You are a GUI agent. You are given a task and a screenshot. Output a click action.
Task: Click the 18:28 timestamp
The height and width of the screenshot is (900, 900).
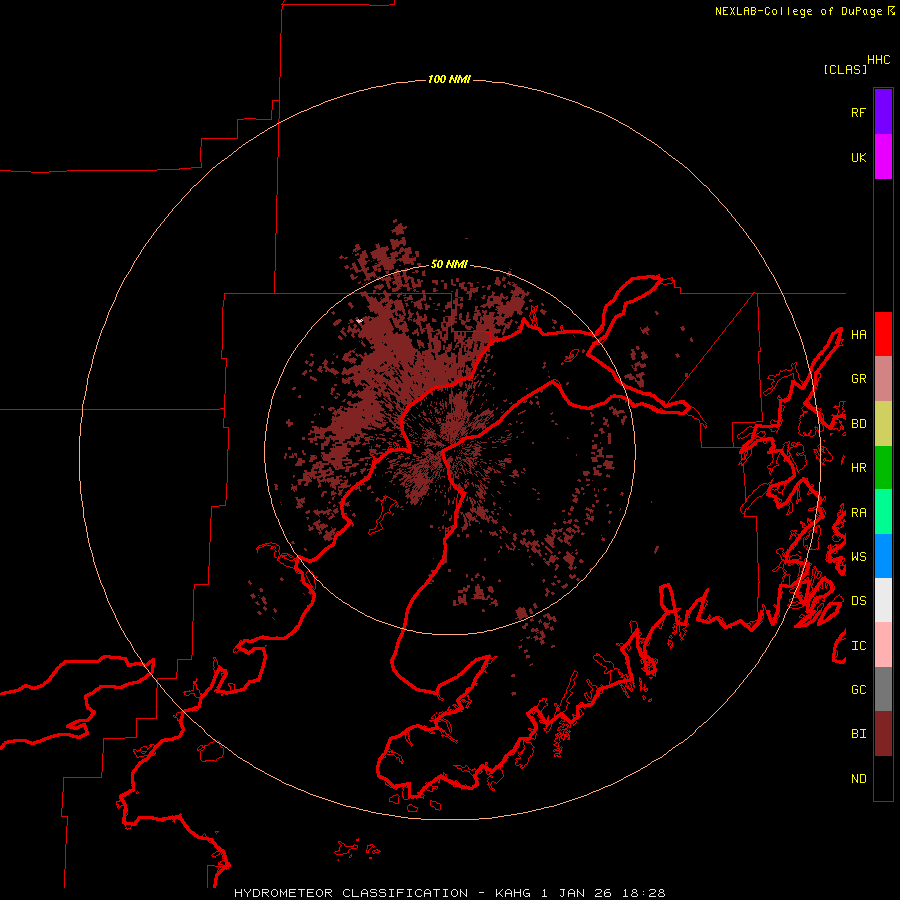(x=646, y=893)
